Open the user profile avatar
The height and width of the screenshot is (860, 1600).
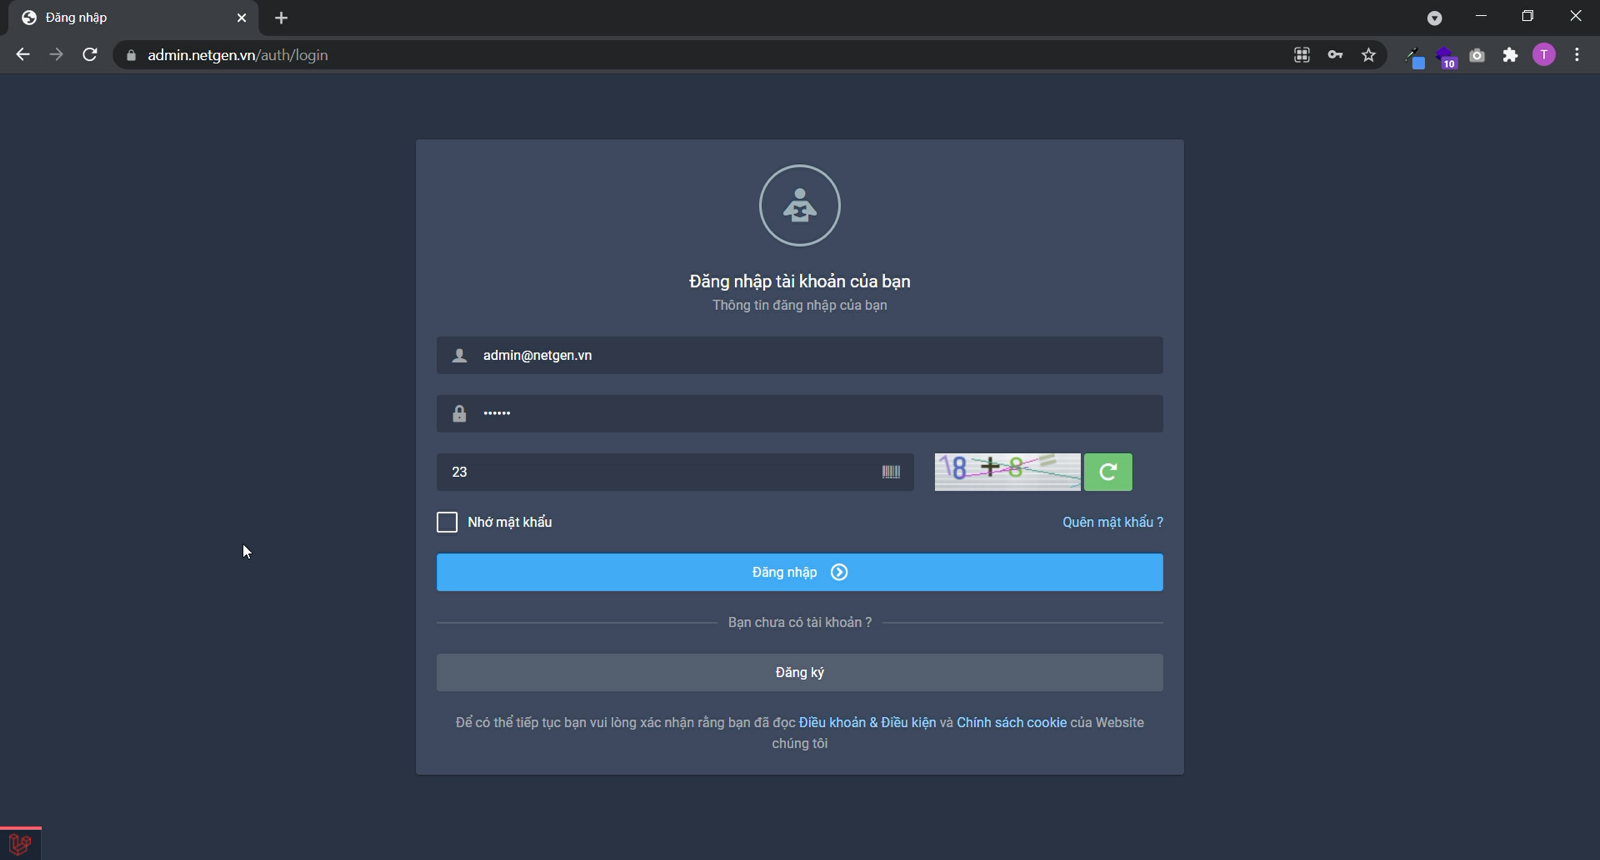pos(1544,55)
